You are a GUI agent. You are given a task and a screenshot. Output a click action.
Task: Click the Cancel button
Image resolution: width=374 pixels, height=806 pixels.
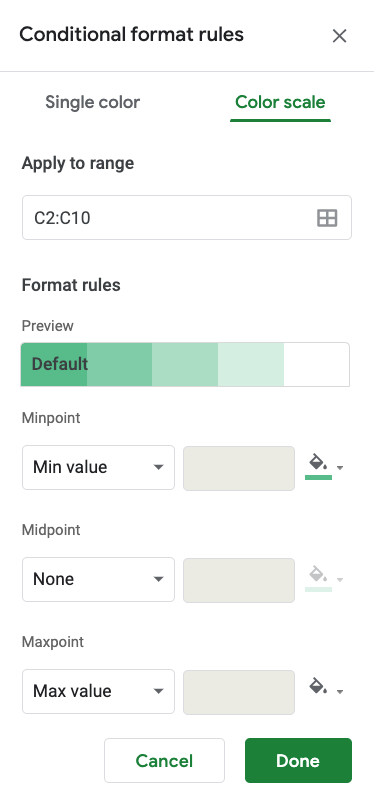point(164,761)
